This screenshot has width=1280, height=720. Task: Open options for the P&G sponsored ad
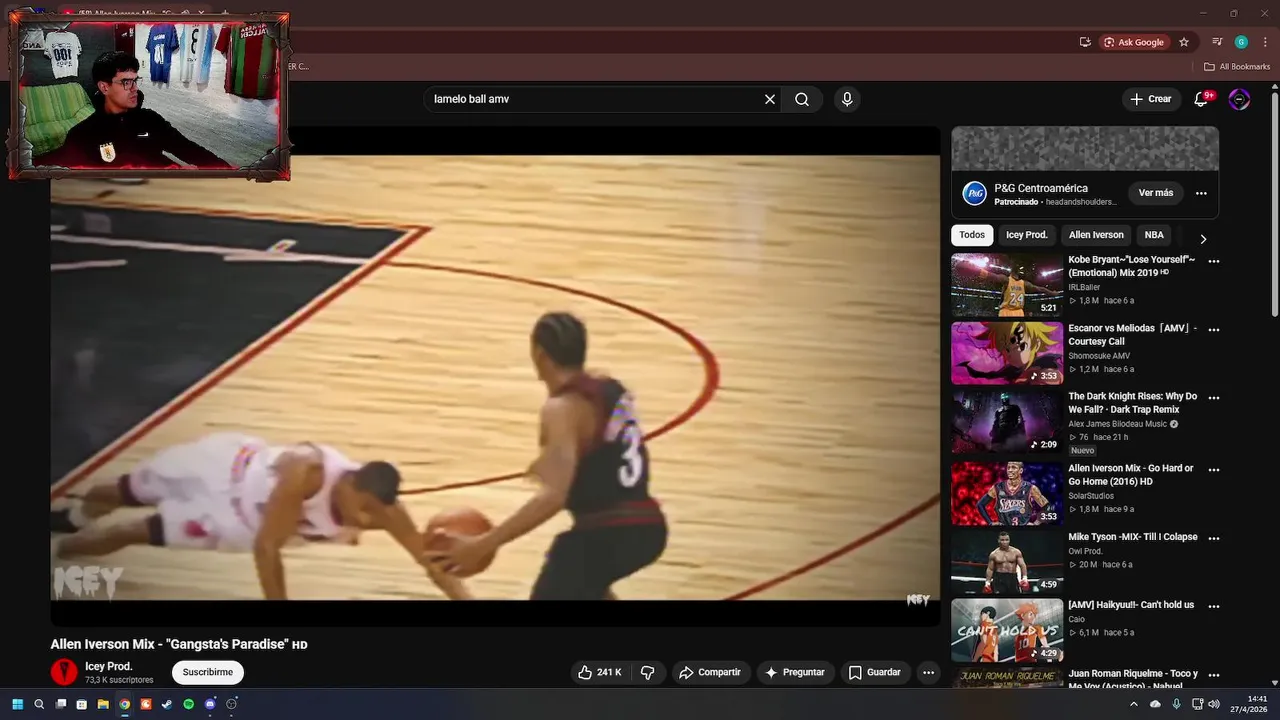coord(1201,193)
